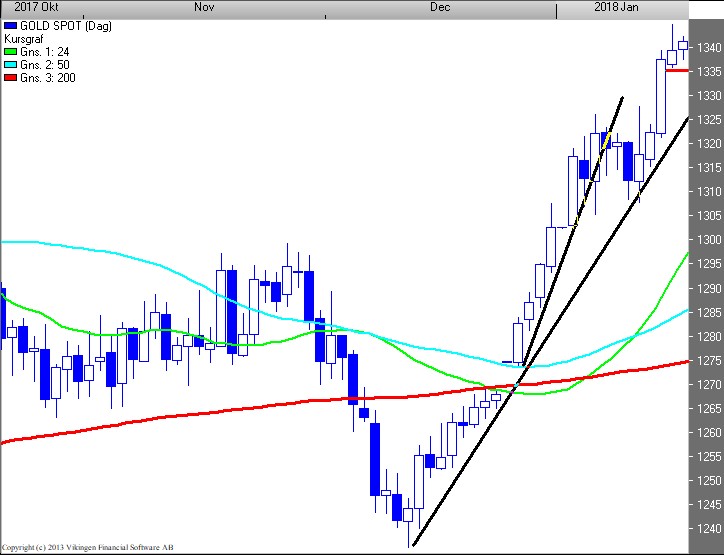
Task: Click the 1330 price axis value
Action: click(x=709, y=96)
